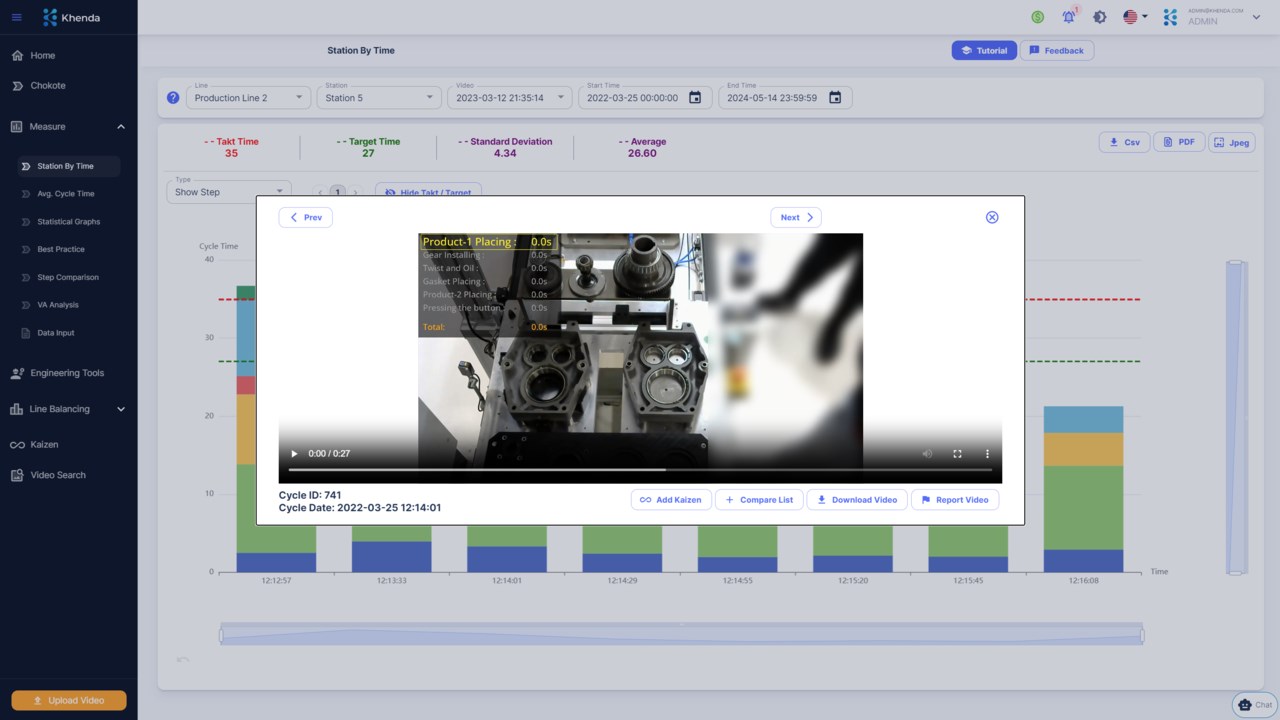1280x720 pixels.
Task: Click the green dollar coin icon
Action: point(1038,17)
